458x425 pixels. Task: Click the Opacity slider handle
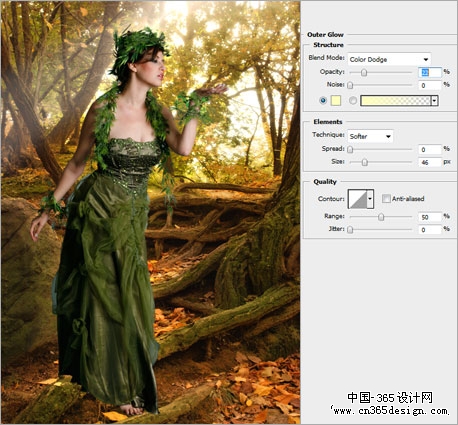(364, 72)
